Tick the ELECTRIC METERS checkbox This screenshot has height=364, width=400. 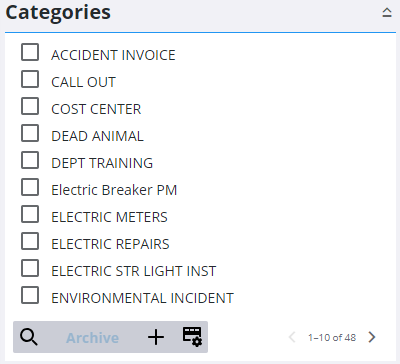(x=30, y=214)
